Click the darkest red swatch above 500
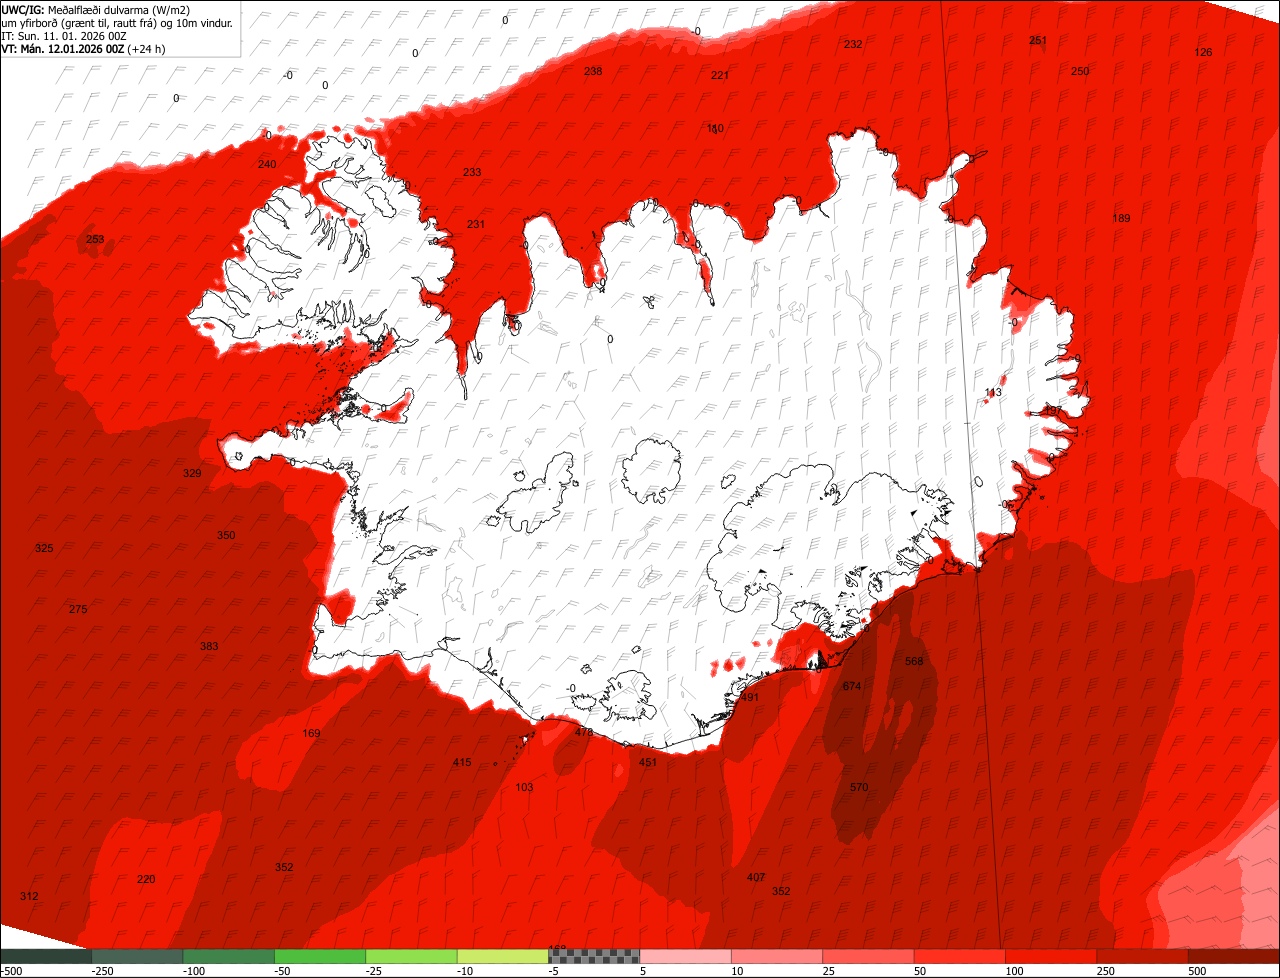The width and height of the screenshot is (1280, 978). (x=1234, y=956)
